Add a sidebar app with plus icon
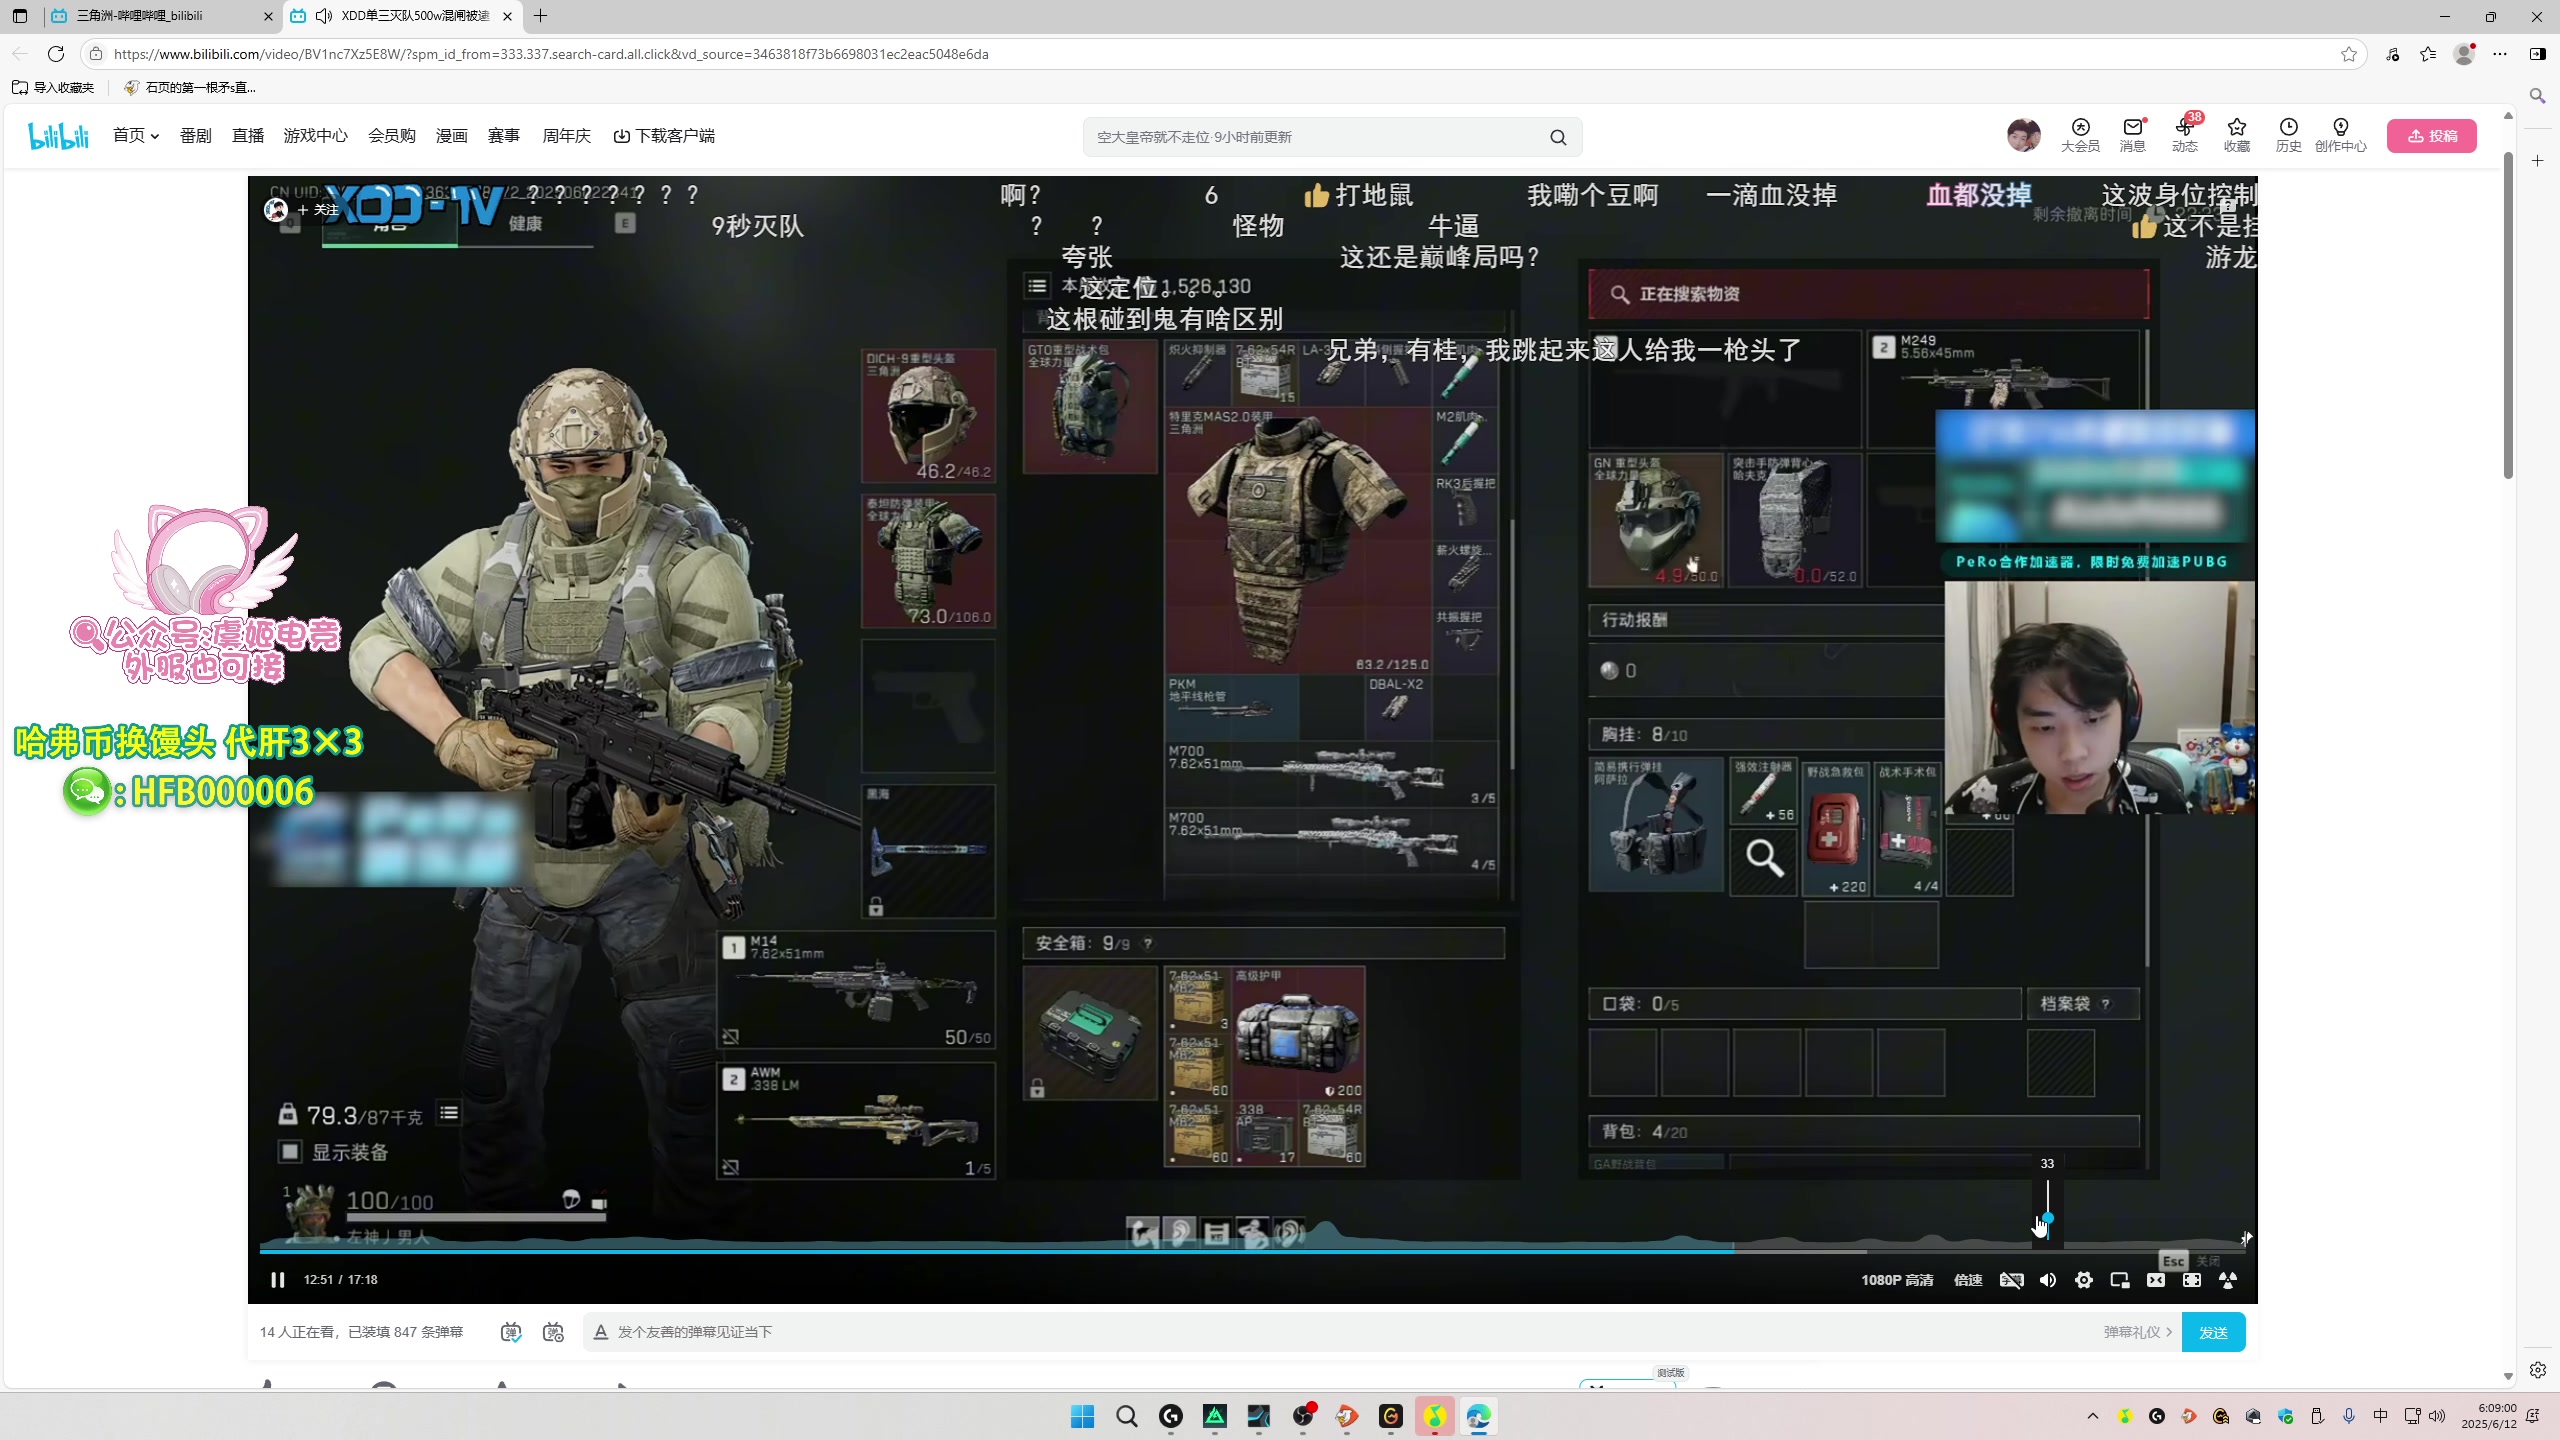This screenshot has height=1440, width=2560. [x=2538, y=161]
